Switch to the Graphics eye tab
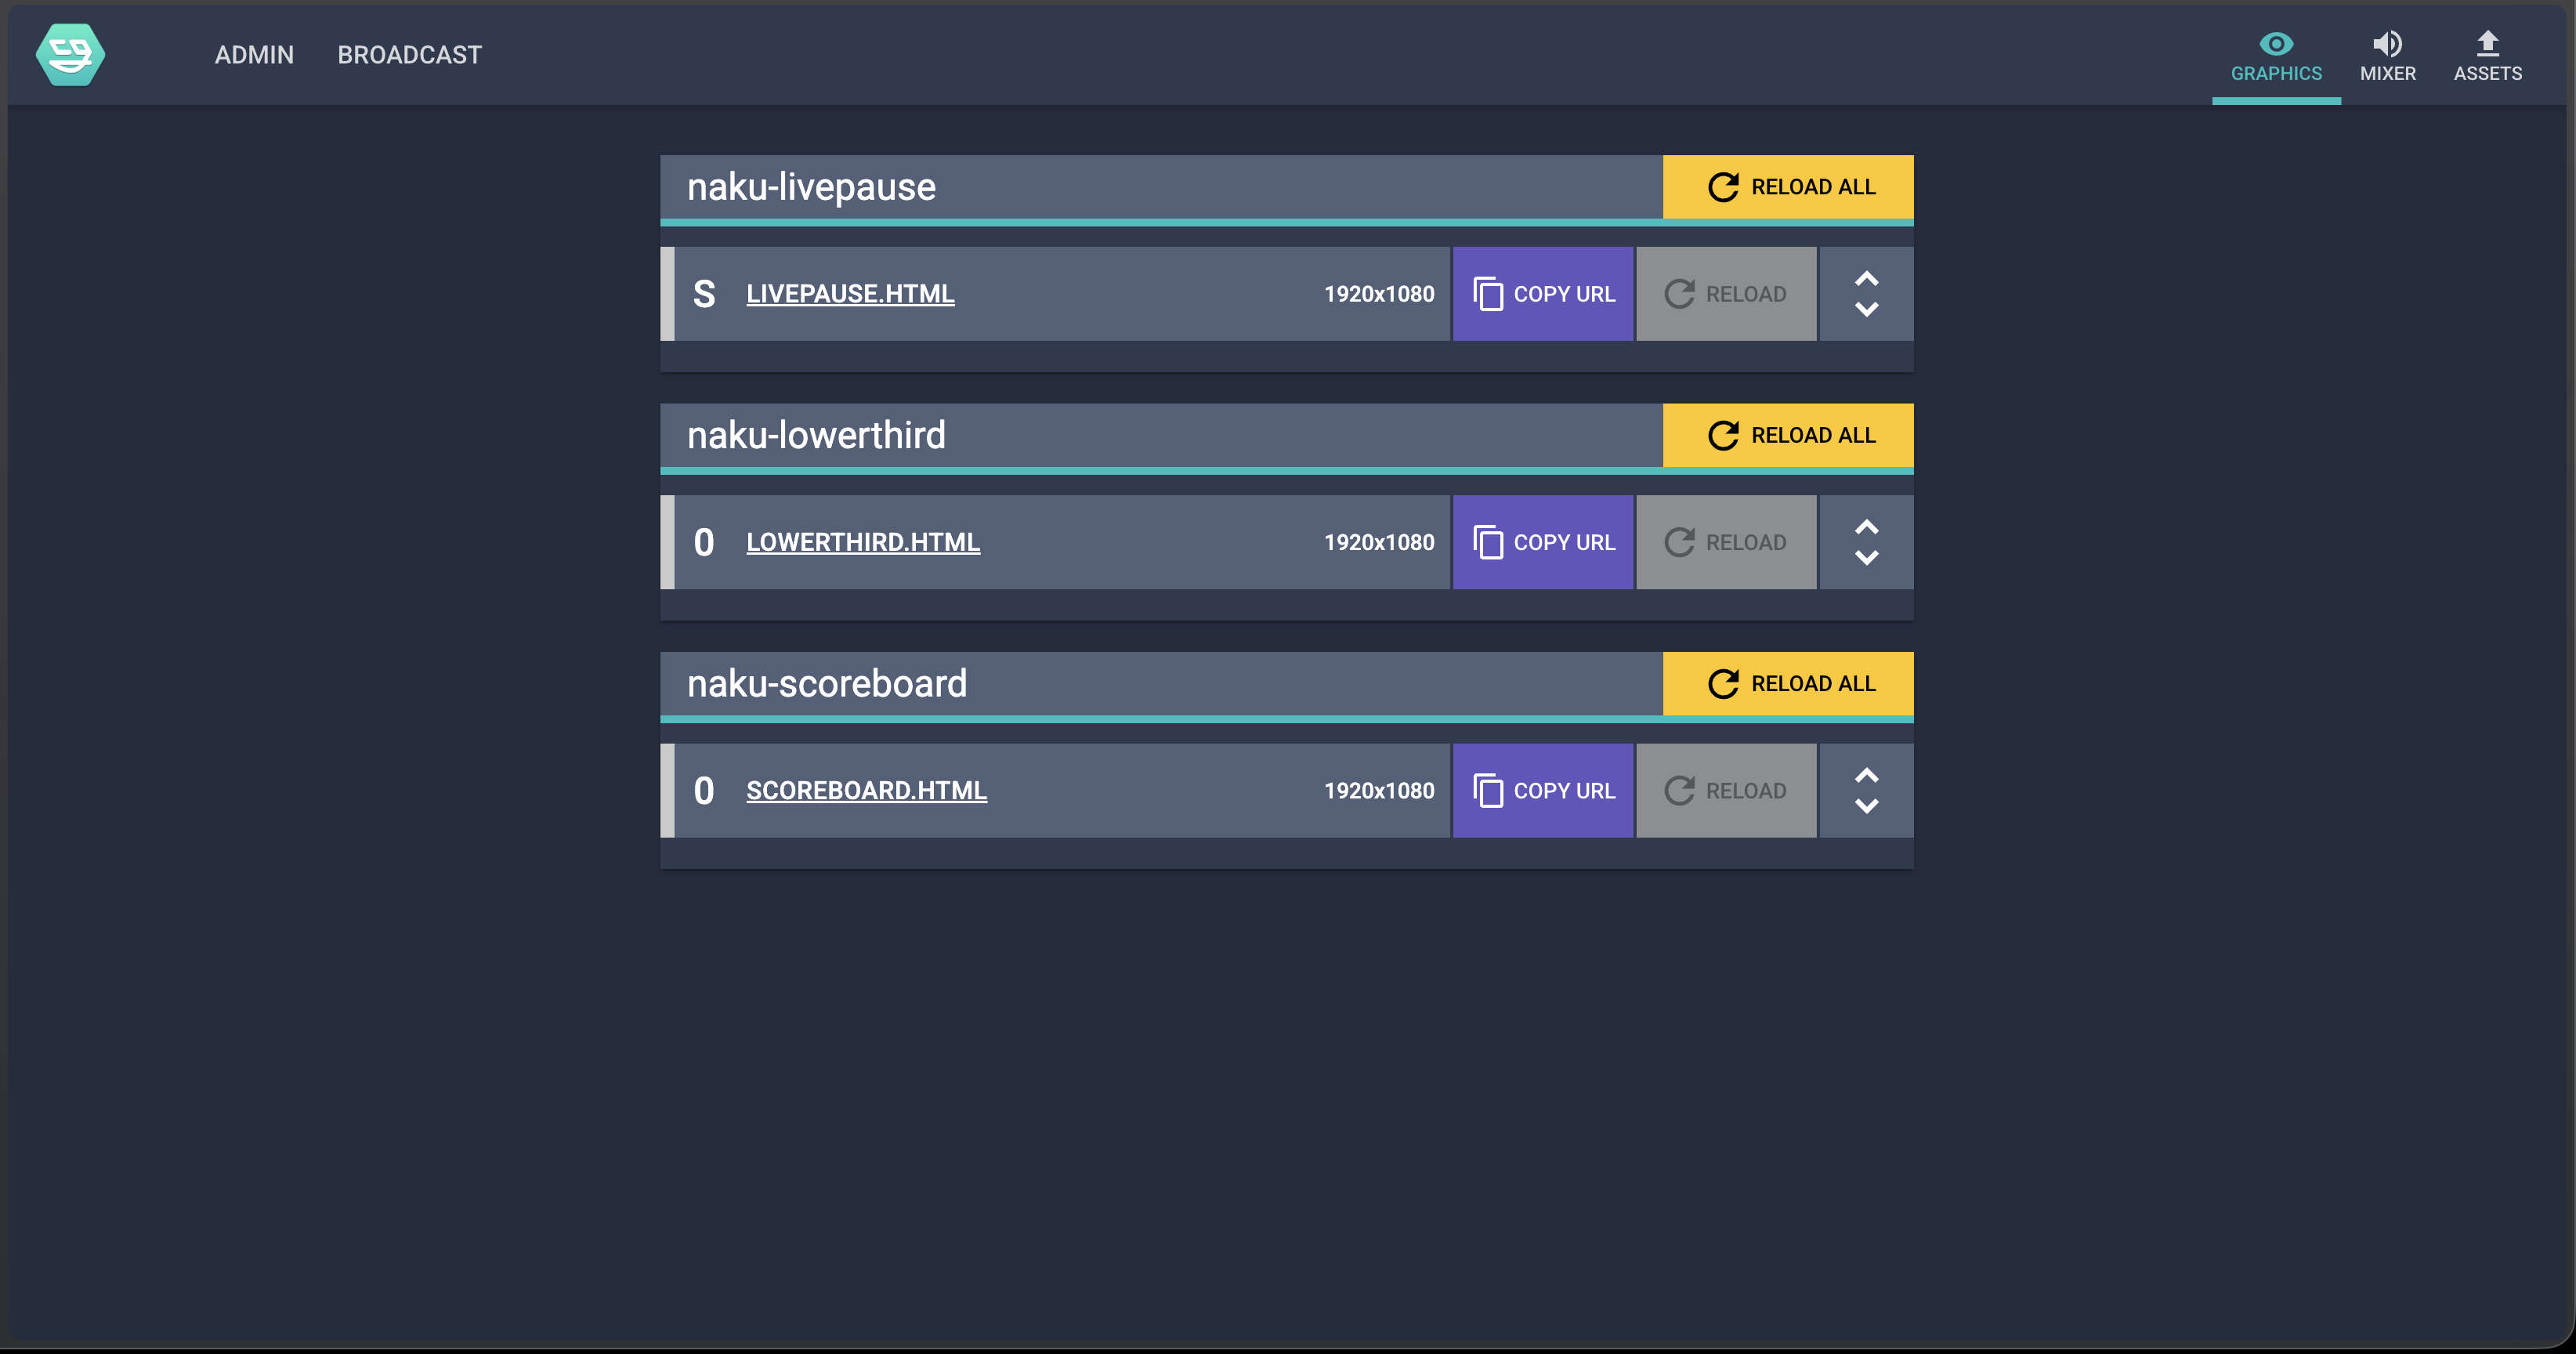This screenshot has width=2576, height=1354. [x=2276, y=56]
